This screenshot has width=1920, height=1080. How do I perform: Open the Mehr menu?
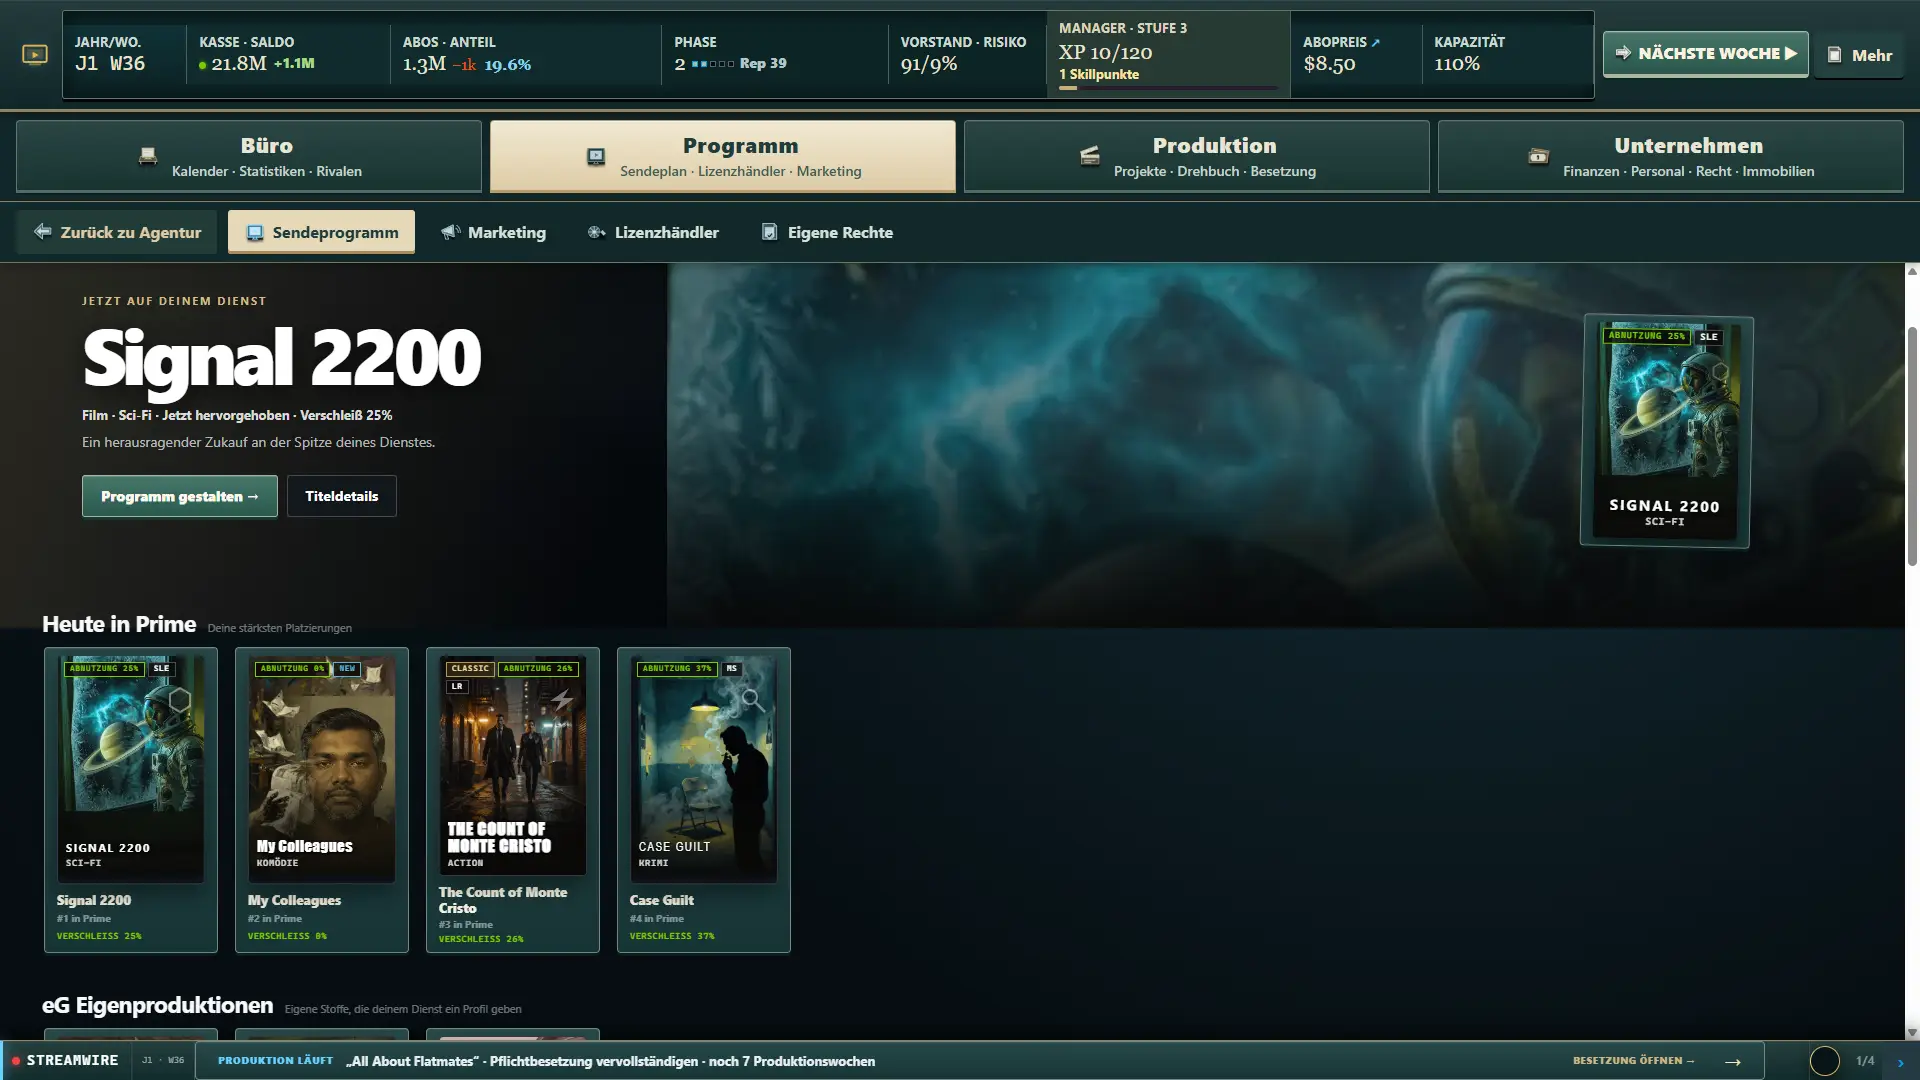pyautogui.click(x=1860, y=55)
